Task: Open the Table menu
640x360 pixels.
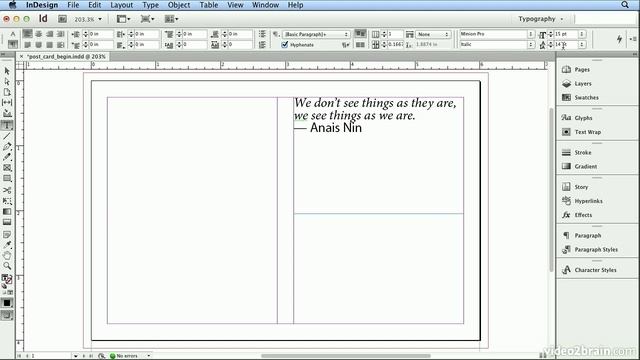Action: [209, 5]
